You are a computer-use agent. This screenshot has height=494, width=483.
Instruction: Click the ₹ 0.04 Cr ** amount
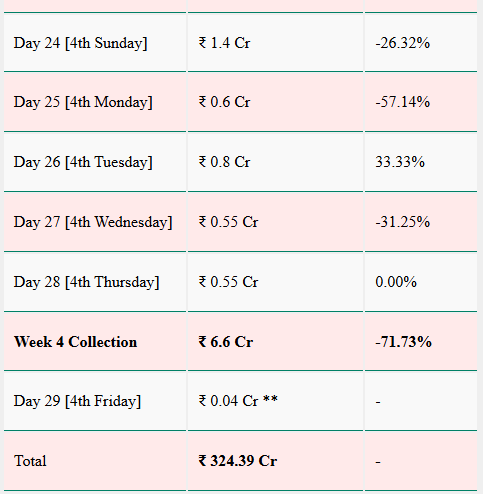(x=238, y=401)
